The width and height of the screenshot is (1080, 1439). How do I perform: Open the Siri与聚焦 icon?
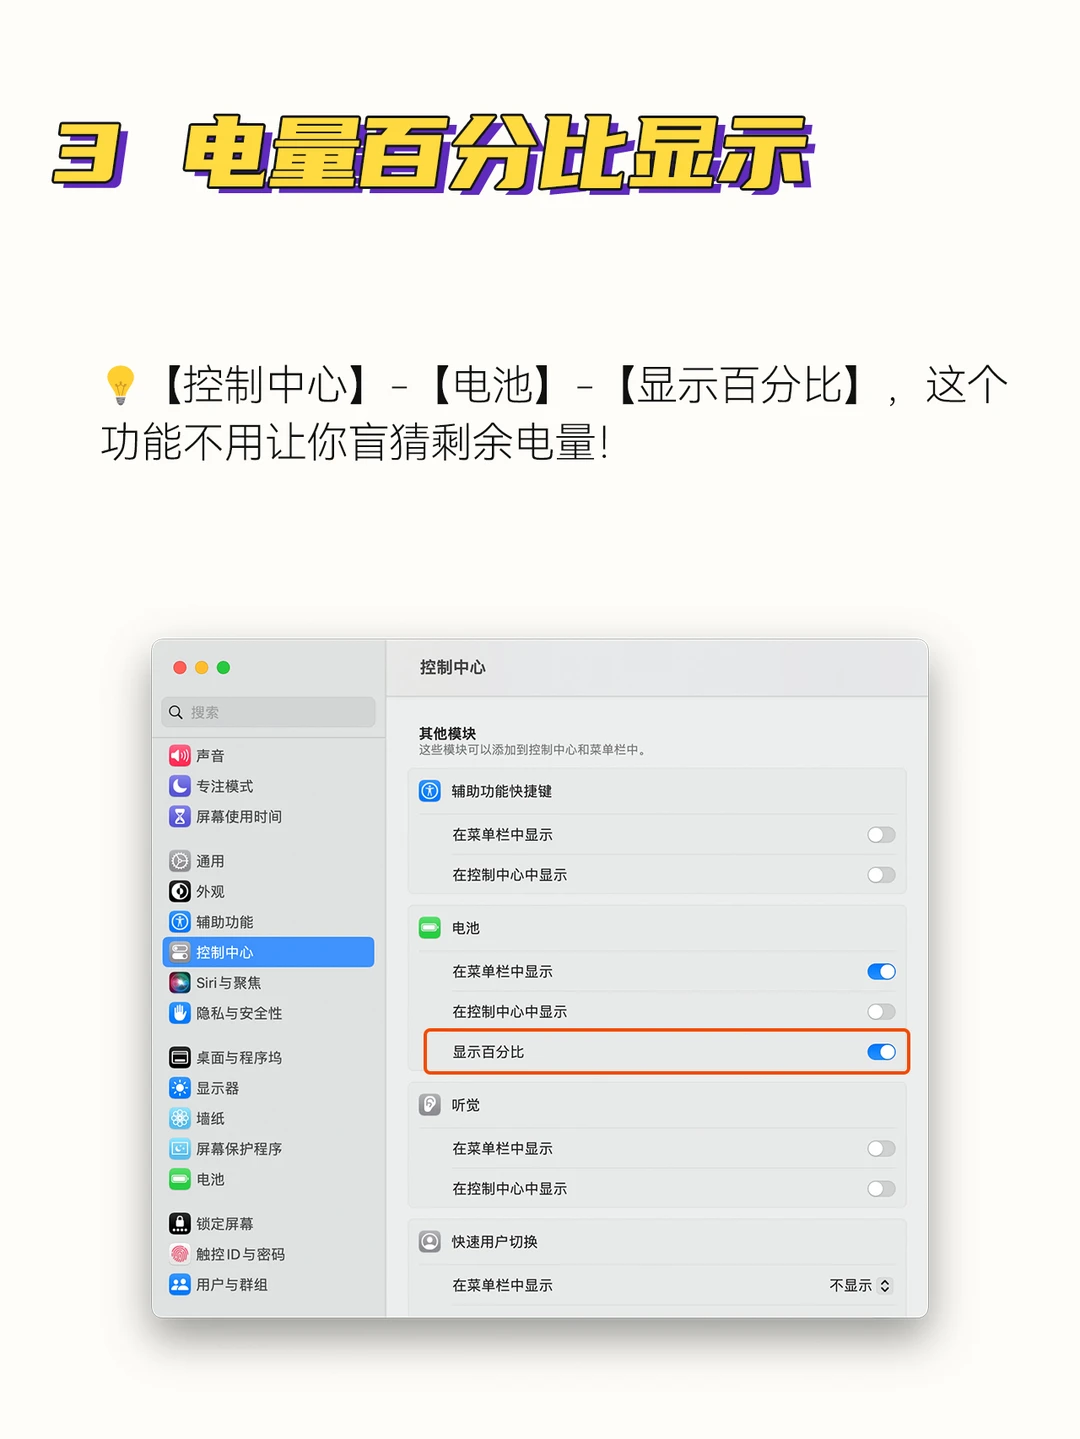click(180, 982)
